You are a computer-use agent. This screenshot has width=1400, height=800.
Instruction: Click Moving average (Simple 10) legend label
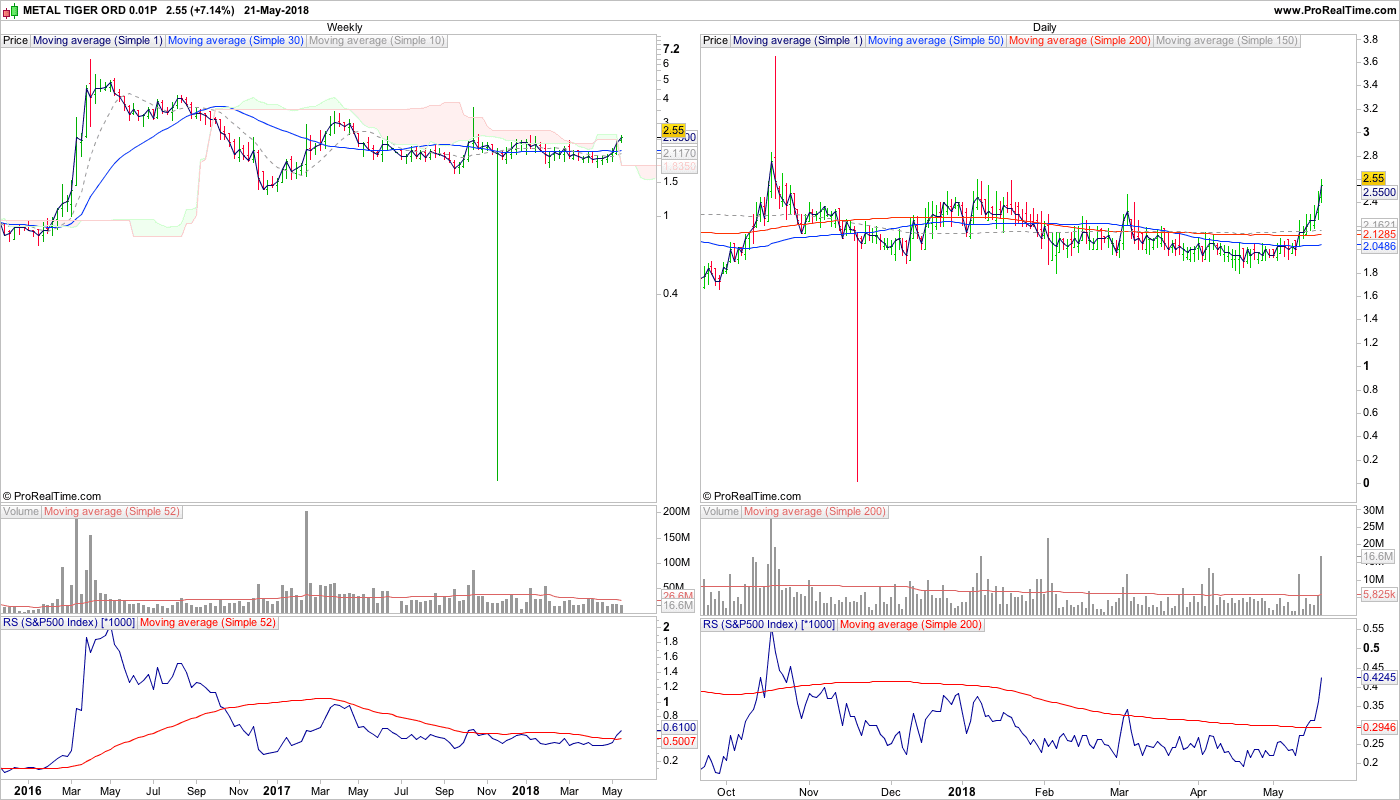[377, 41]
